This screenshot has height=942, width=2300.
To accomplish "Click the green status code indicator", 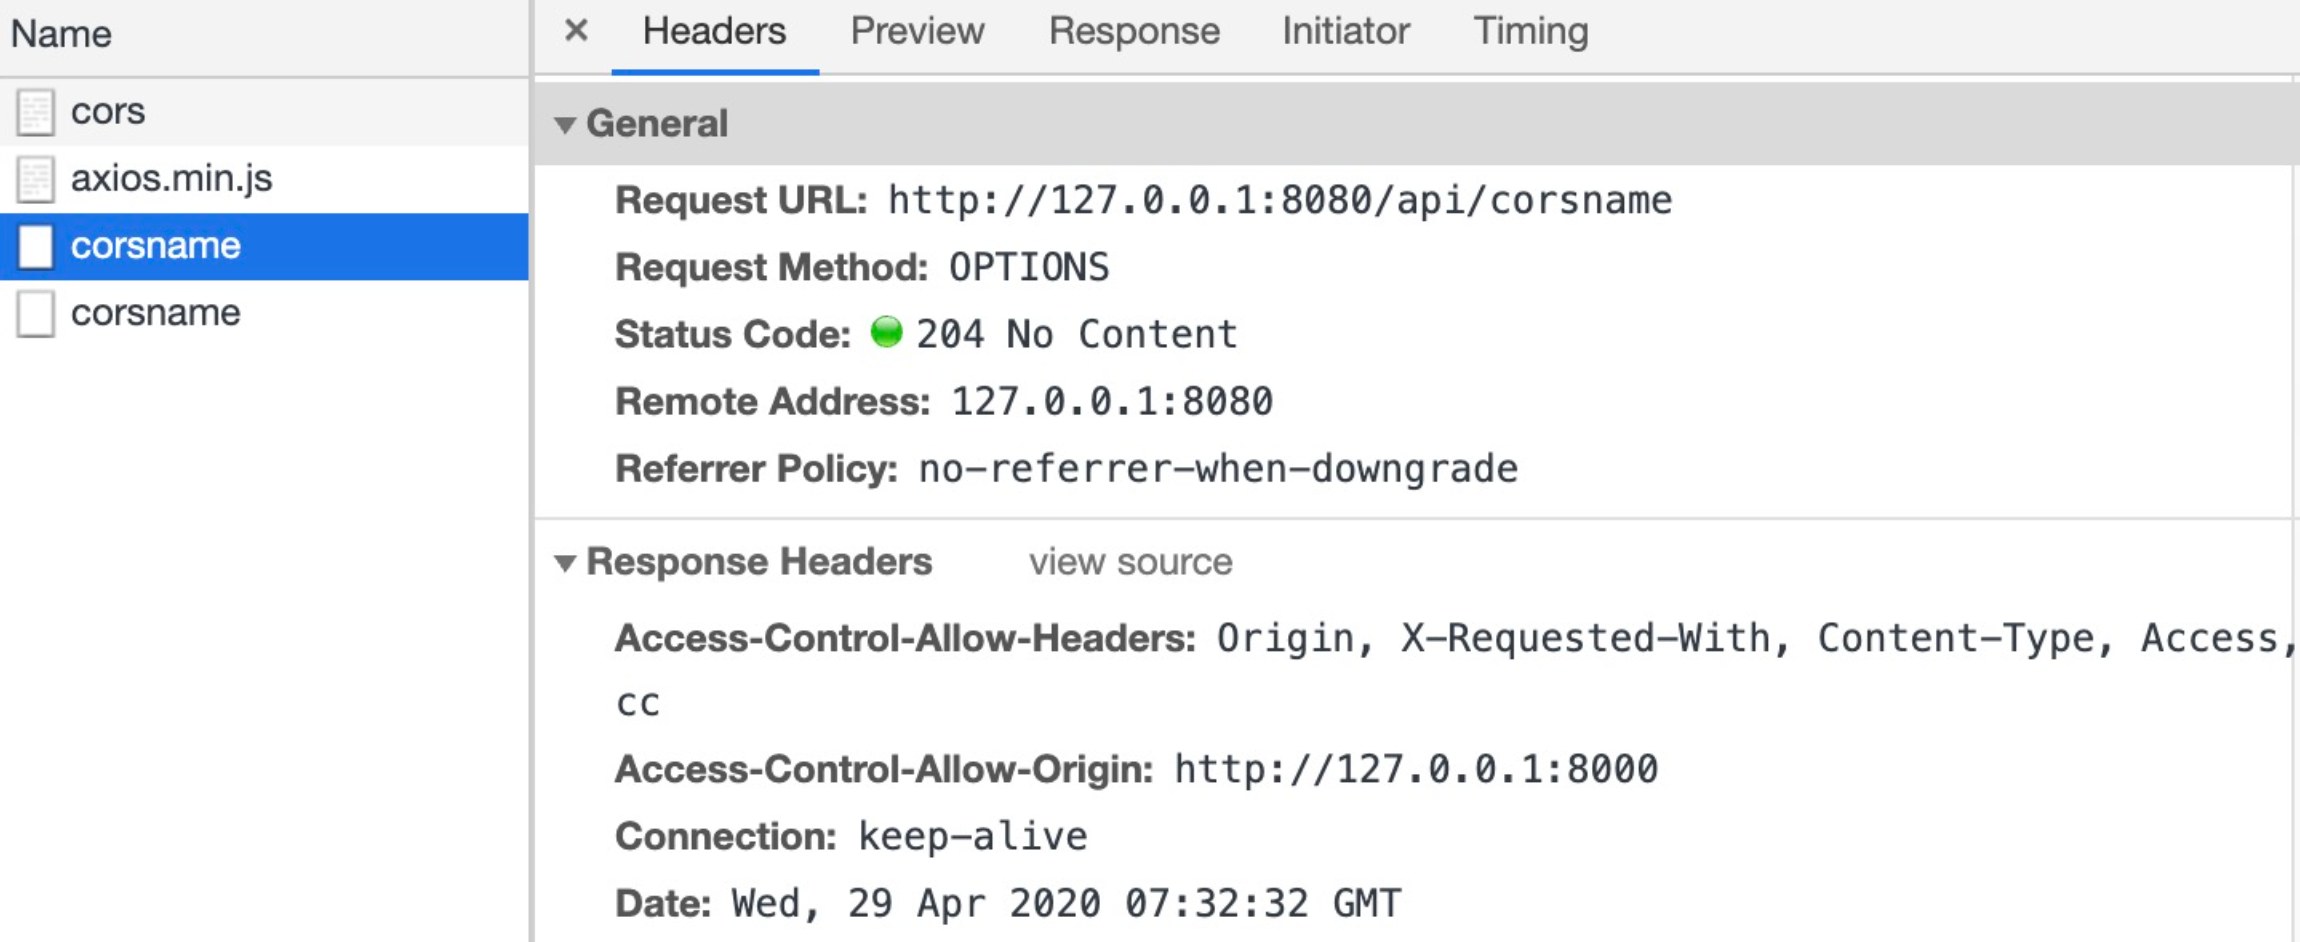I will (886, 333).
